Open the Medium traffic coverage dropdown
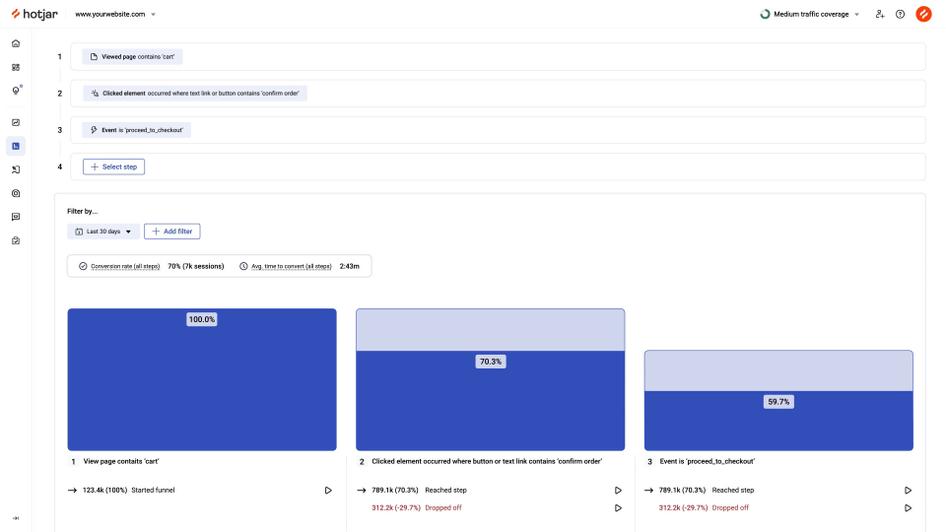The height and width of the screenshot is (532, 946). point(810,14)
